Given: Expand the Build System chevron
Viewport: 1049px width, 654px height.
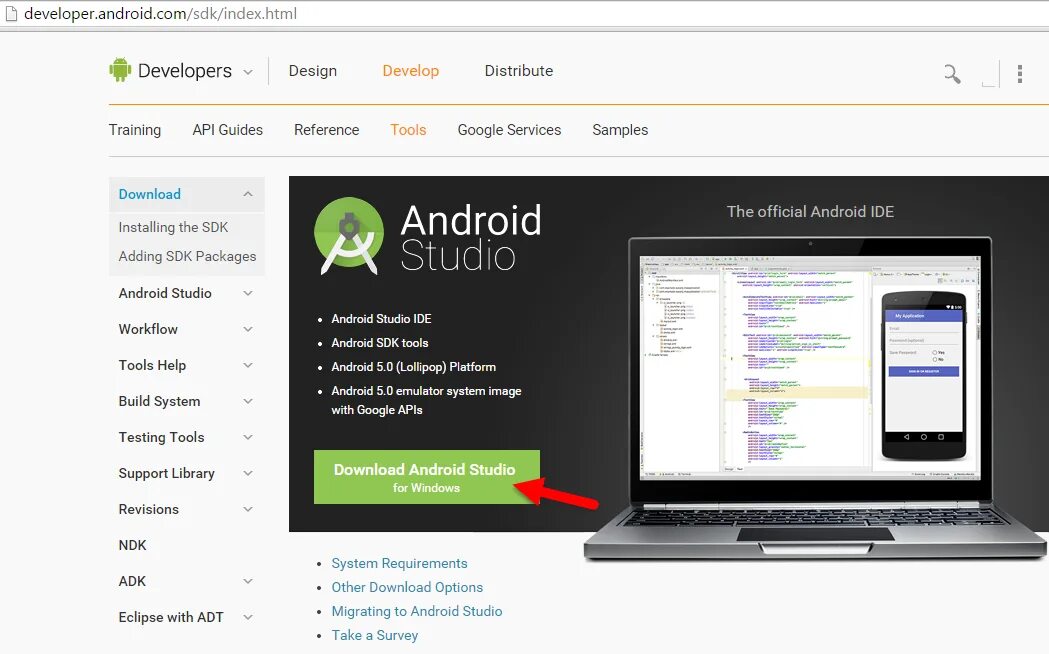Looking at the screenshot, I should click(248, 401).
